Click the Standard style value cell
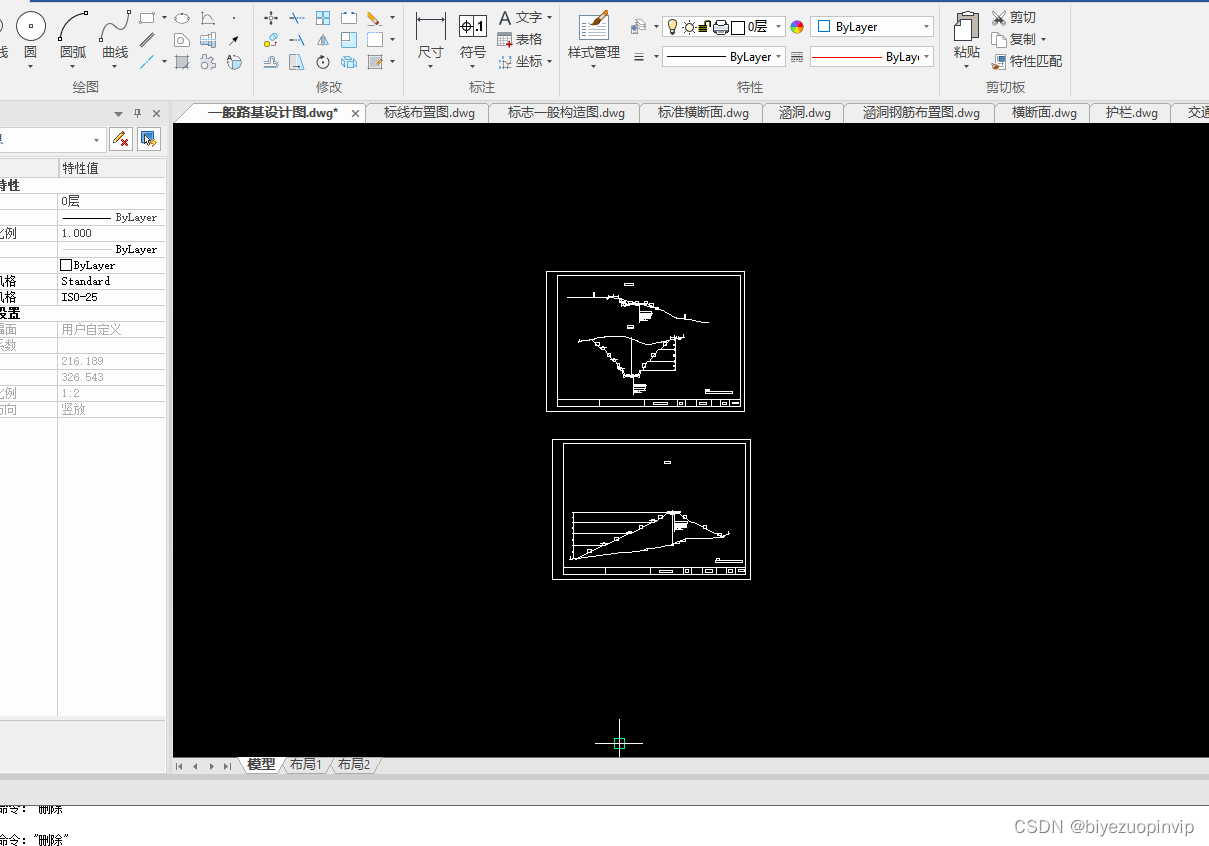 (x=111, y=281)
